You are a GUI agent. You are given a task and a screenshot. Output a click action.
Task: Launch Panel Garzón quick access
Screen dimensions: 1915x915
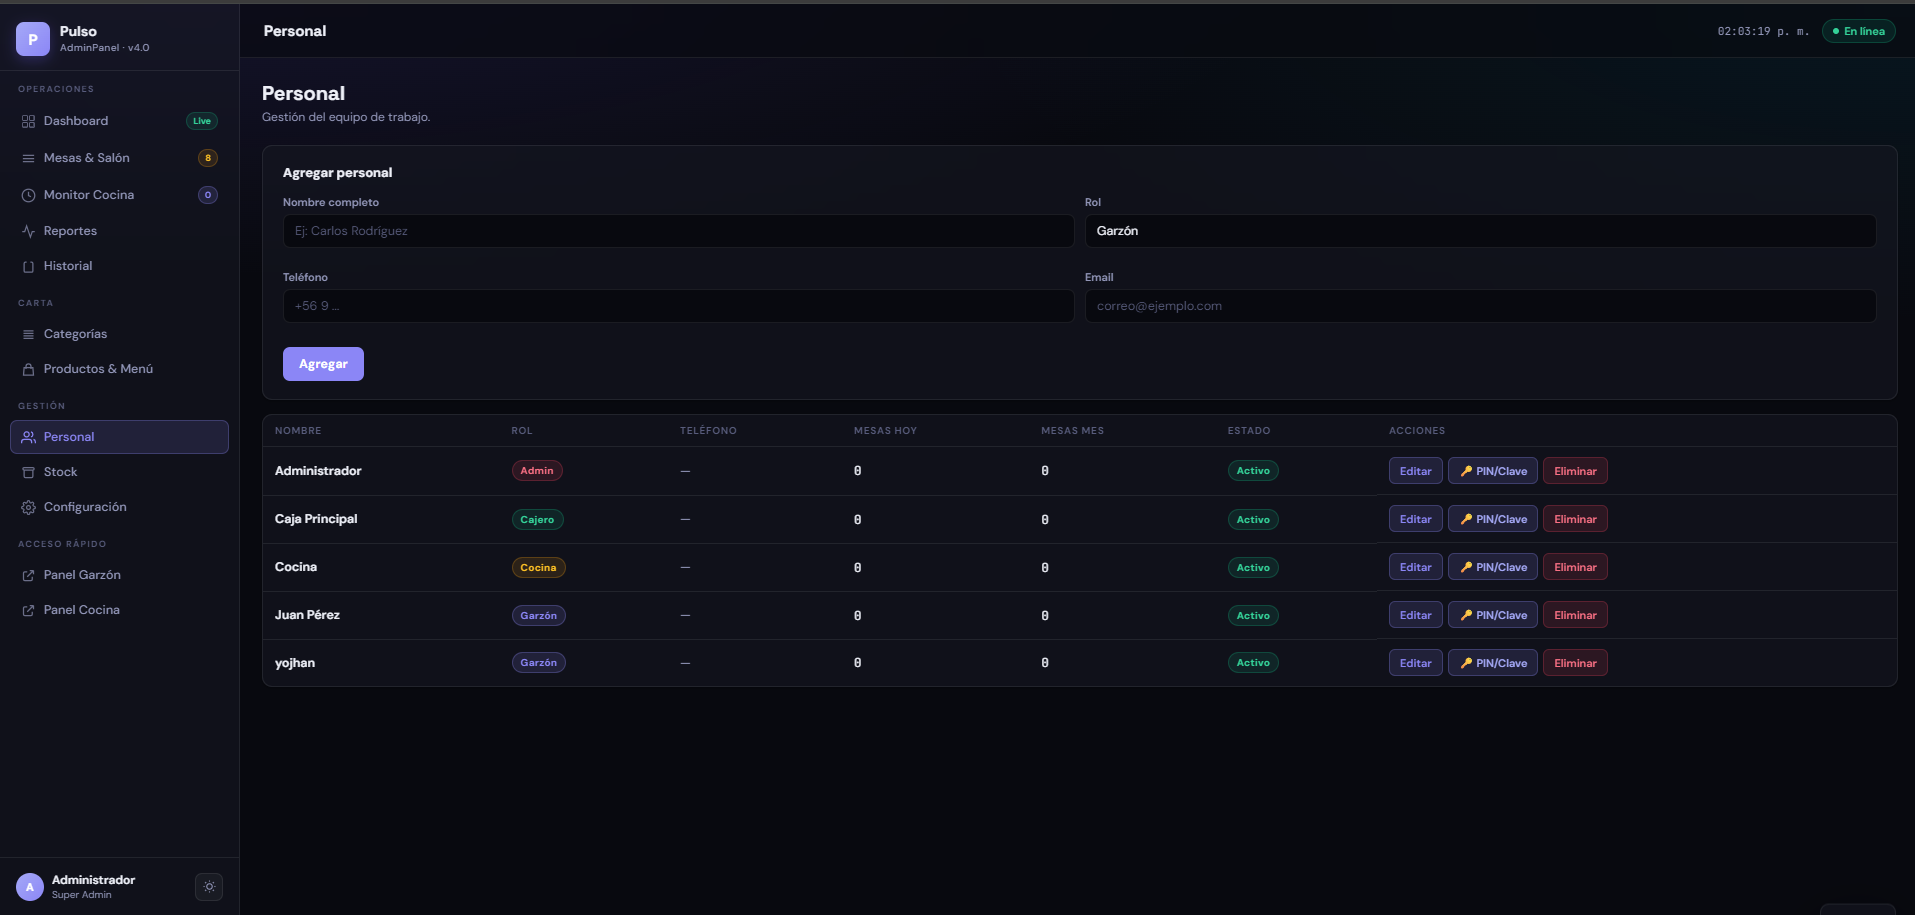119,575
